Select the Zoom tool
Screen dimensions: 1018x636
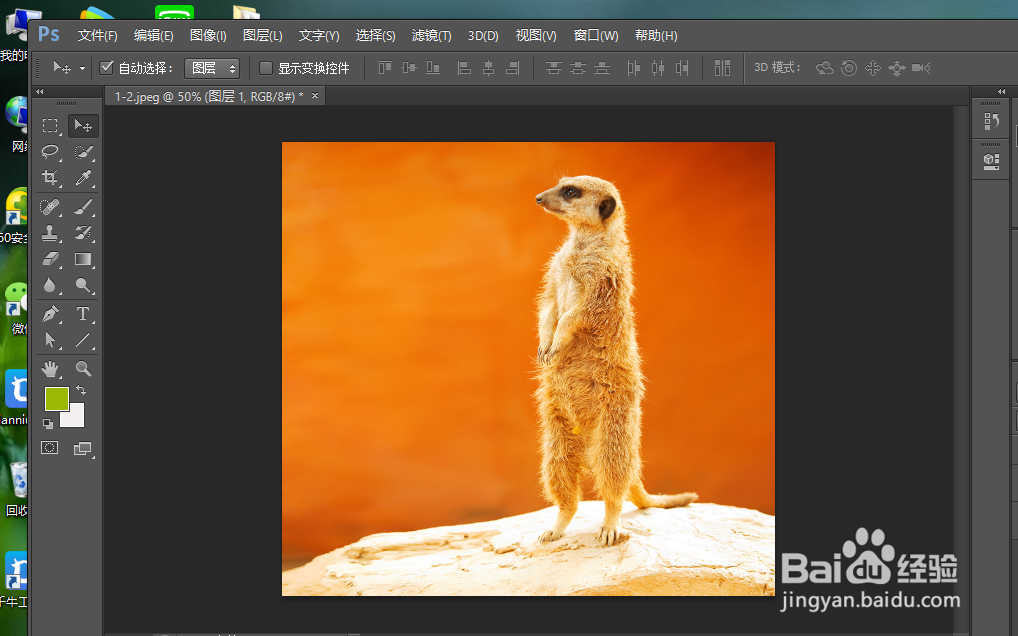pyautogui.click(x=83, y=369)
